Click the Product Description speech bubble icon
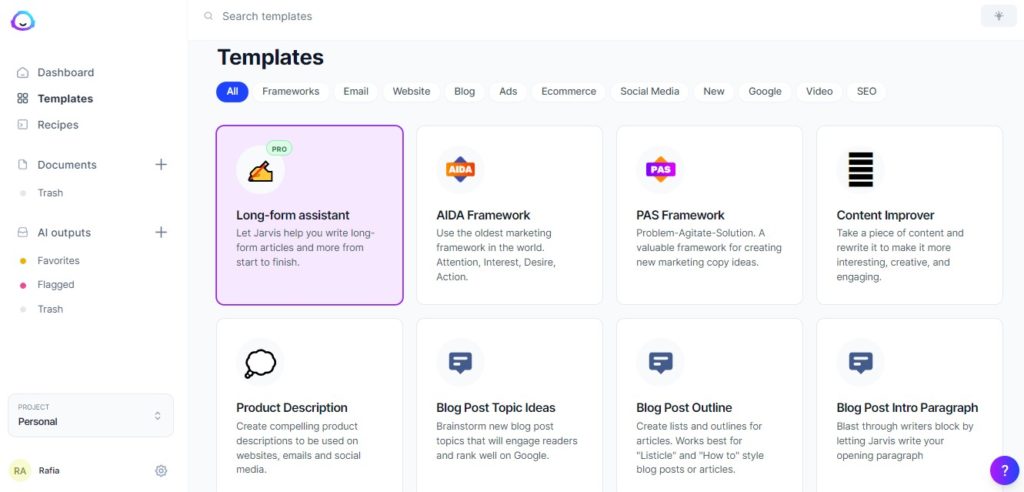 [x=260, y=363]
